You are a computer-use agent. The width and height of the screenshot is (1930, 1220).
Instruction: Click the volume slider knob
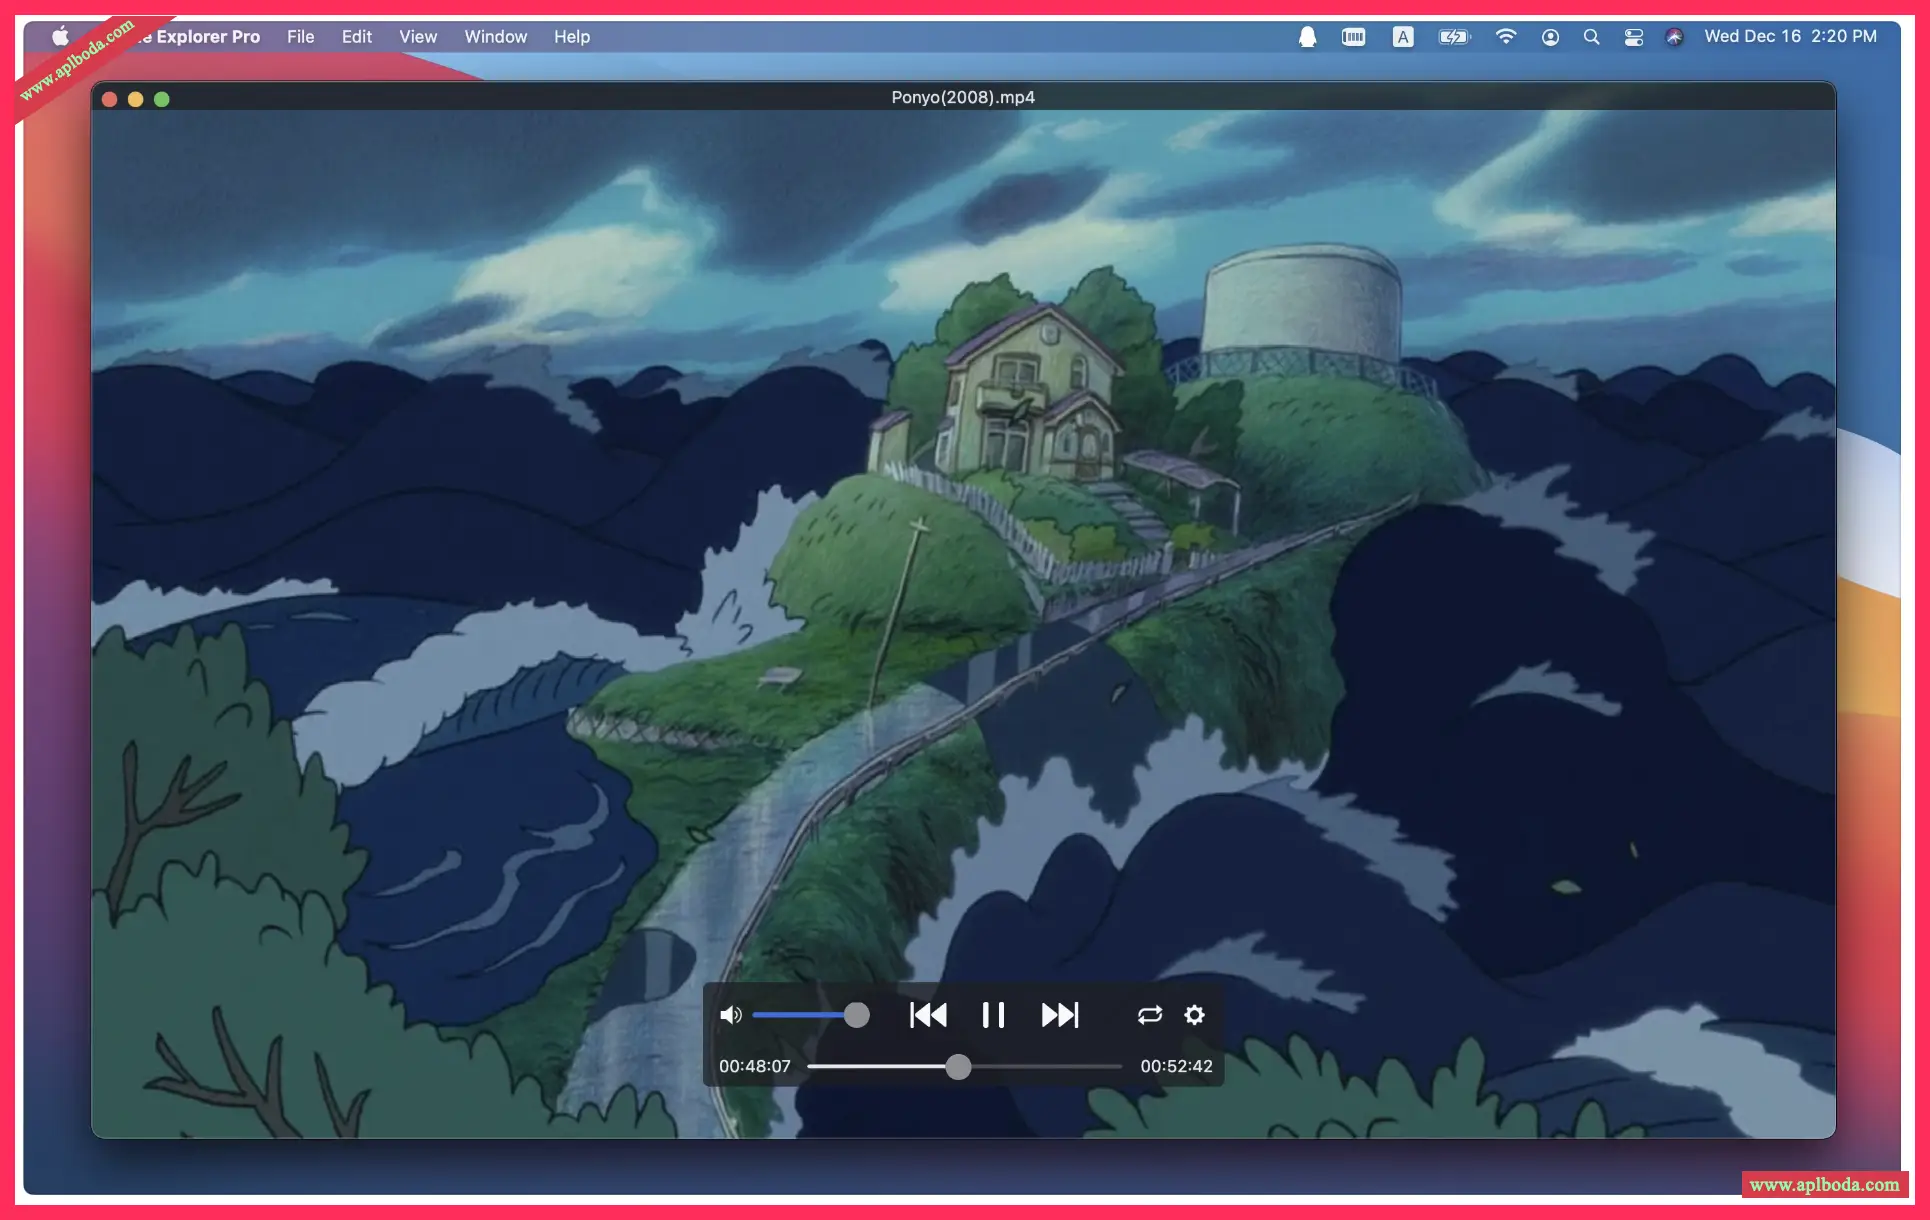[856, 1015]
